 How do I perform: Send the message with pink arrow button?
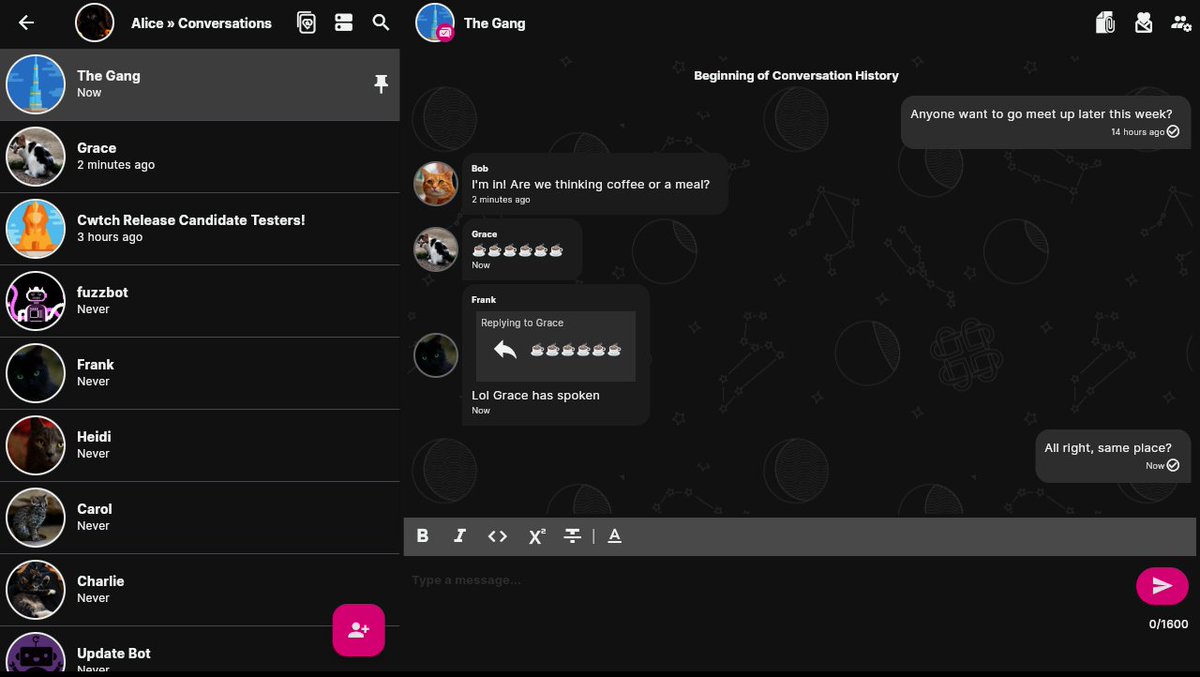click(x=1162, y=586)
